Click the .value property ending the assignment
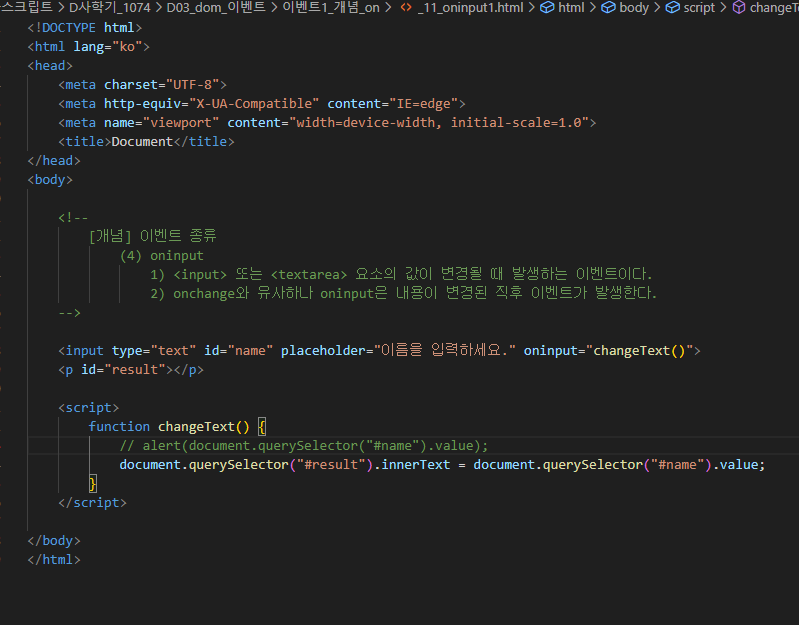799x625 pixels. 738,465
